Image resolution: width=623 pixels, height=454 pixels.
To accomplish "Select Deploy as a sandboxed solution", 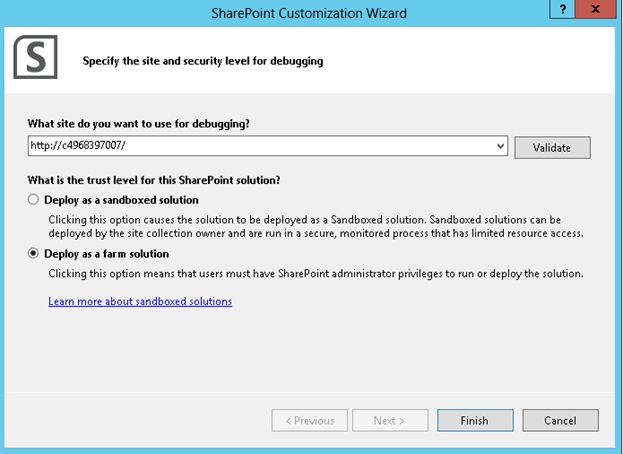I will point(34,200).
